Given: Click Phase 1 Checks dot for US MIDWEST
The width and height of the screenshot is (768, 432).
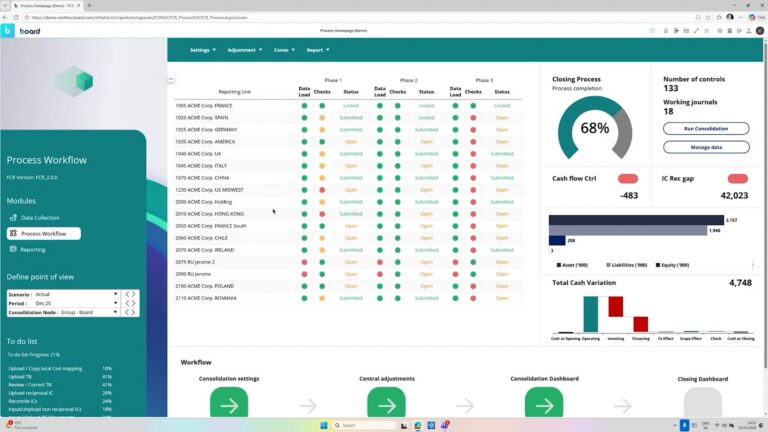Looking at the screenshot, I should pos(322,190).
